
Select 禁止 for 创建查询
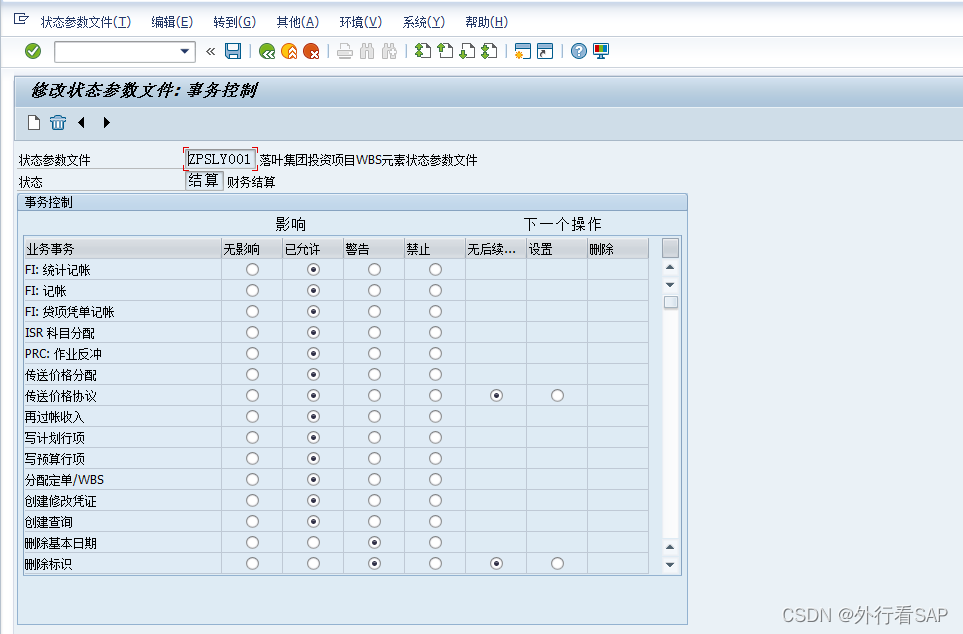click(435, 522)
